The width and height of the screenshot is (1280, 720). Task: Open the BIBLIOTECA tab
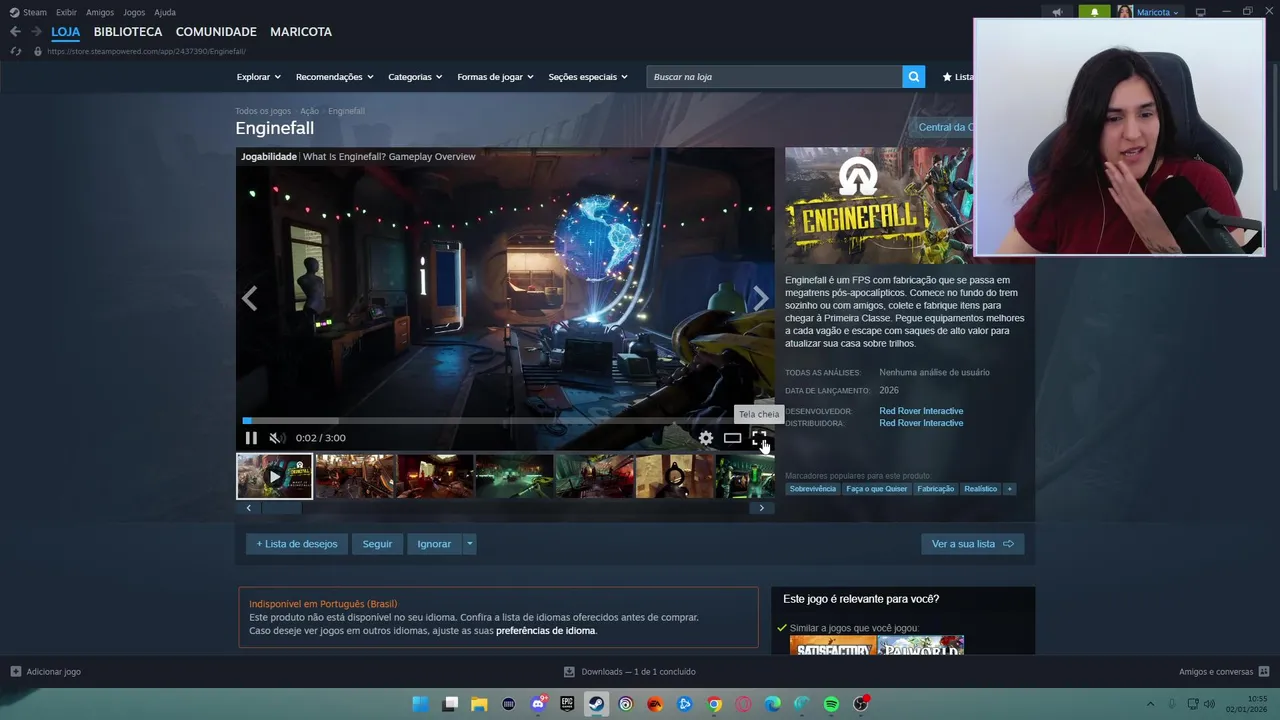tap(128, 32)
